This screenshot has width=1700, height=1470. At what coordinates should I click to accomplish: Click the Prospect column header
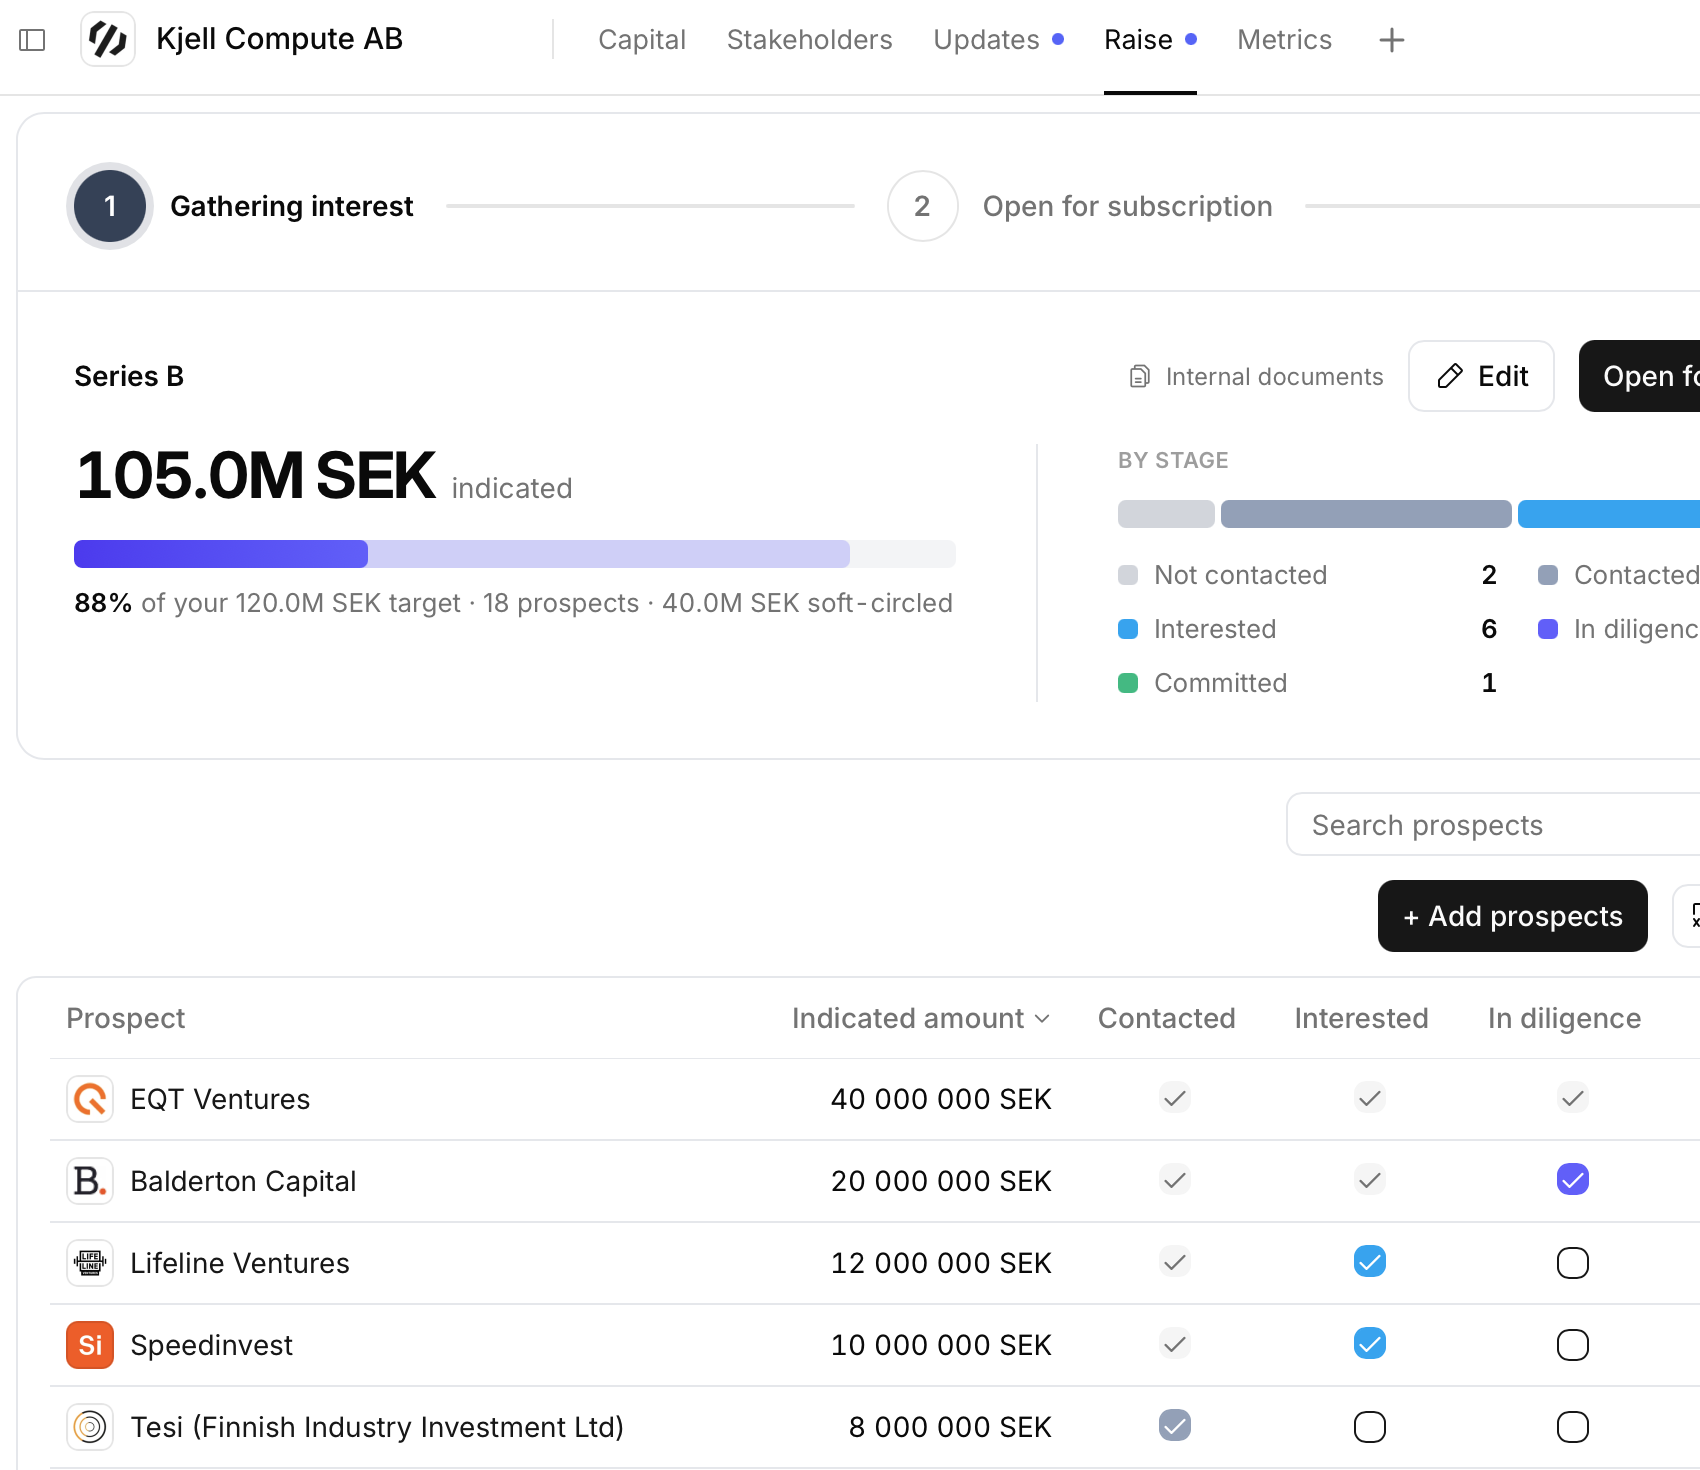(126, 1018)
